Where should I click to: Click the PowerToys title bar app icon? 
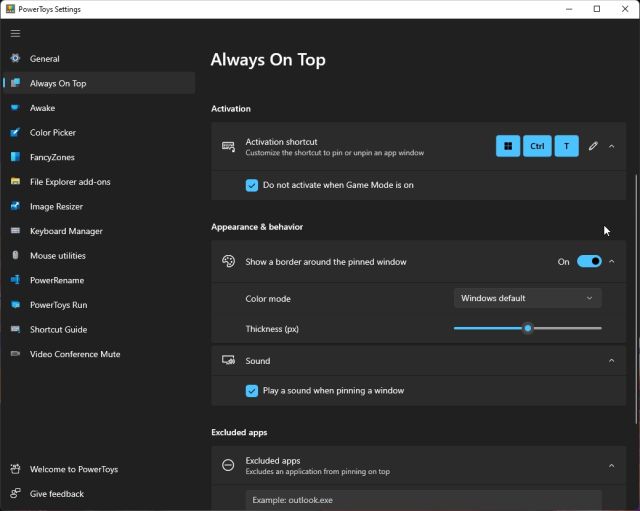coord(10,9)
